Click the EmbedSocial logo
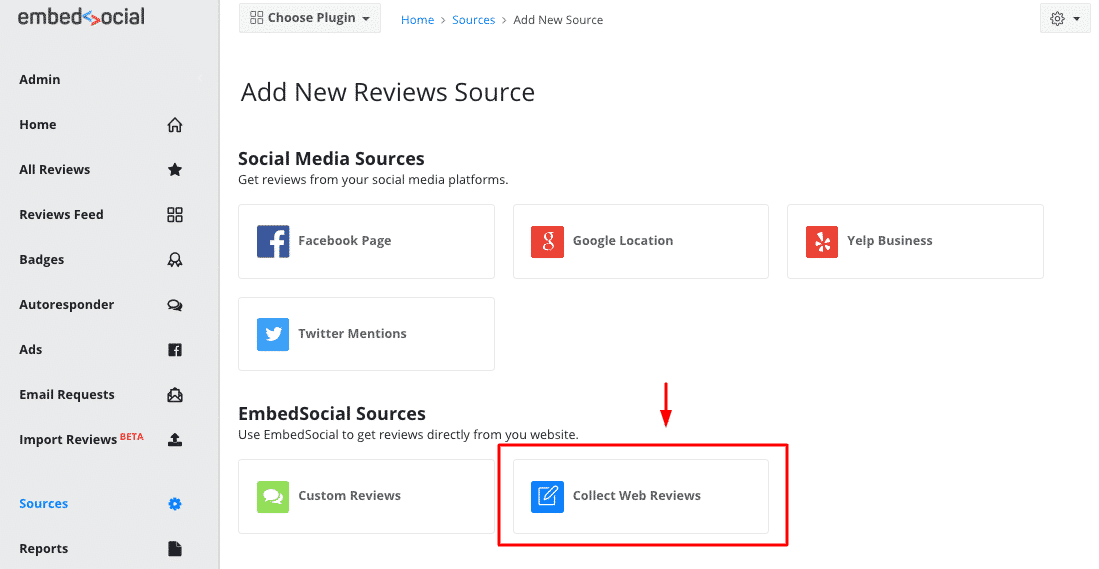The height and width of the screenshot is (569, 1099). [x=81, y=17]
